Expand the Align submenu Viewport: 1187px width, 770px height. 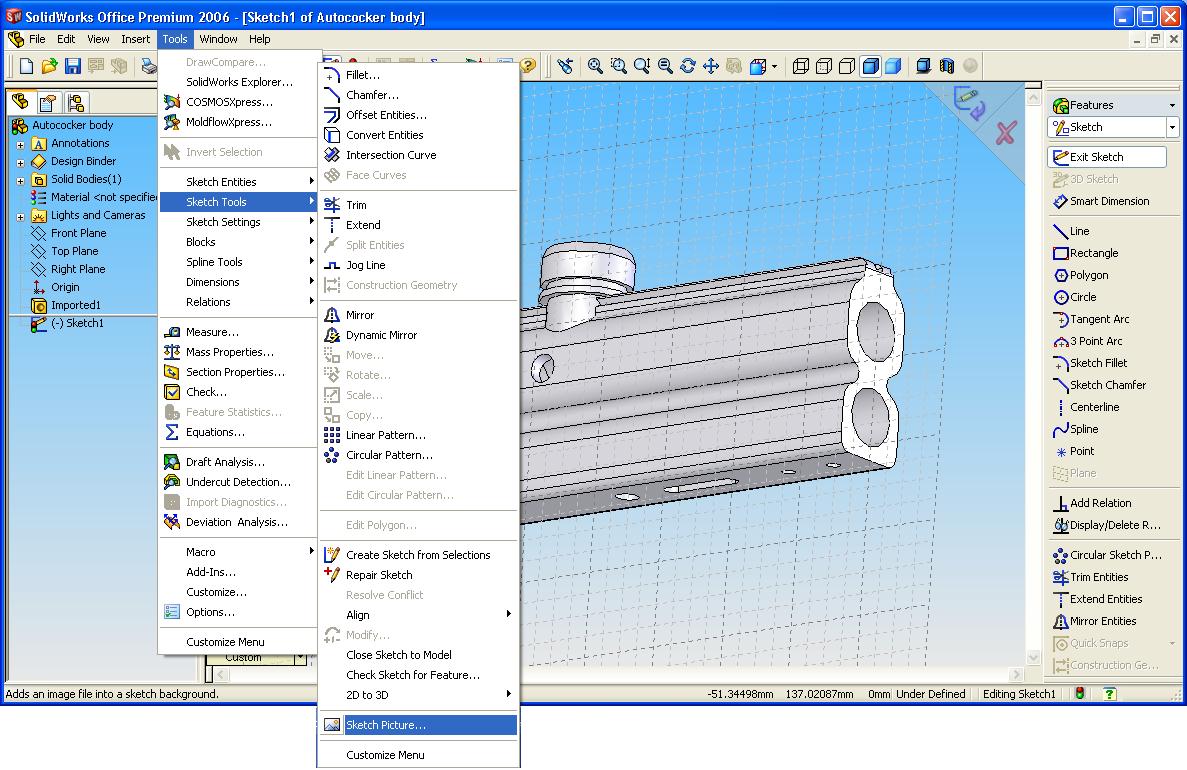(x=419, y=615)
